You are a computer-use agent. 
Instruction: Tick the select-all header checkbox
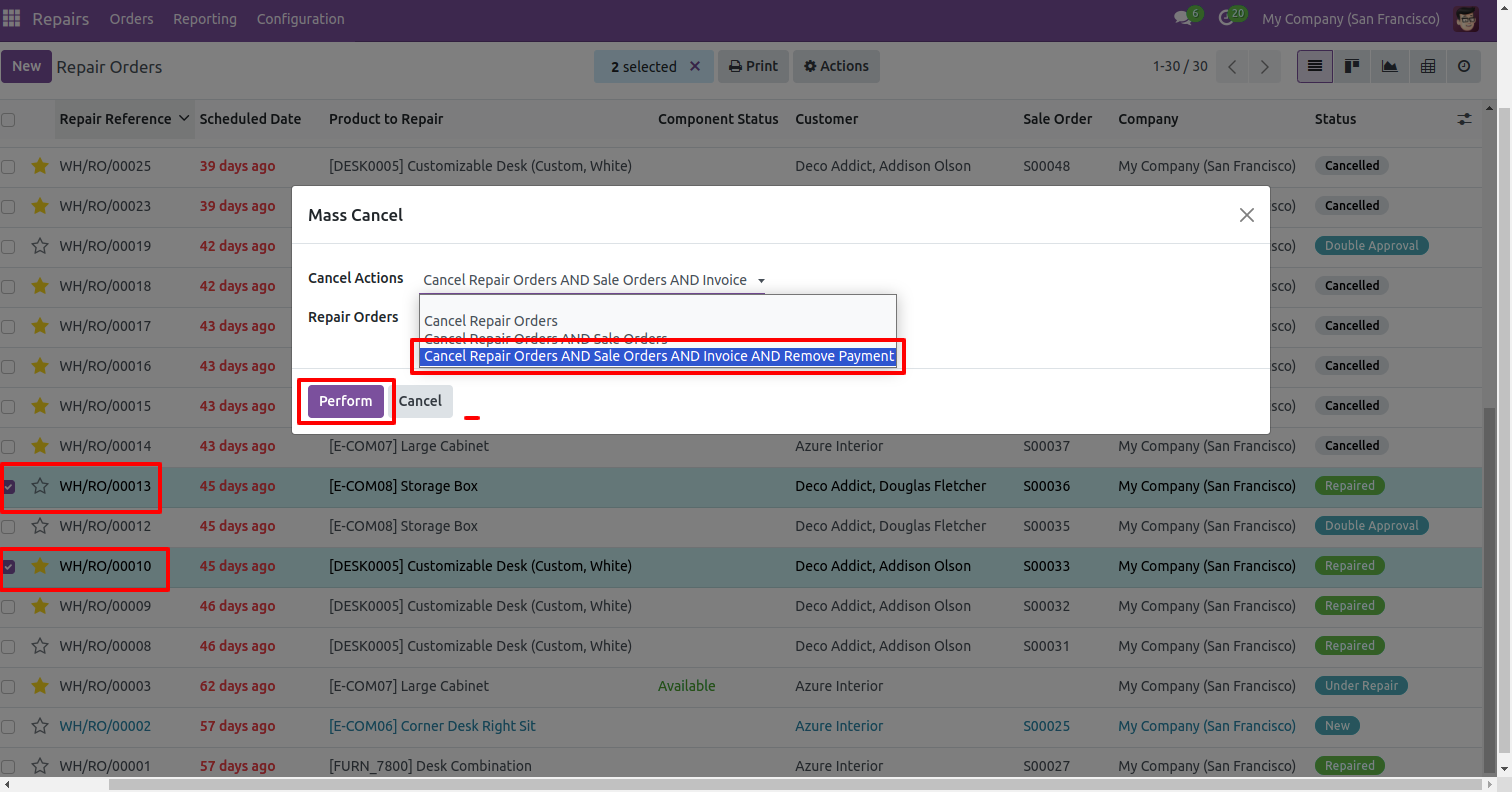point(9,120)
